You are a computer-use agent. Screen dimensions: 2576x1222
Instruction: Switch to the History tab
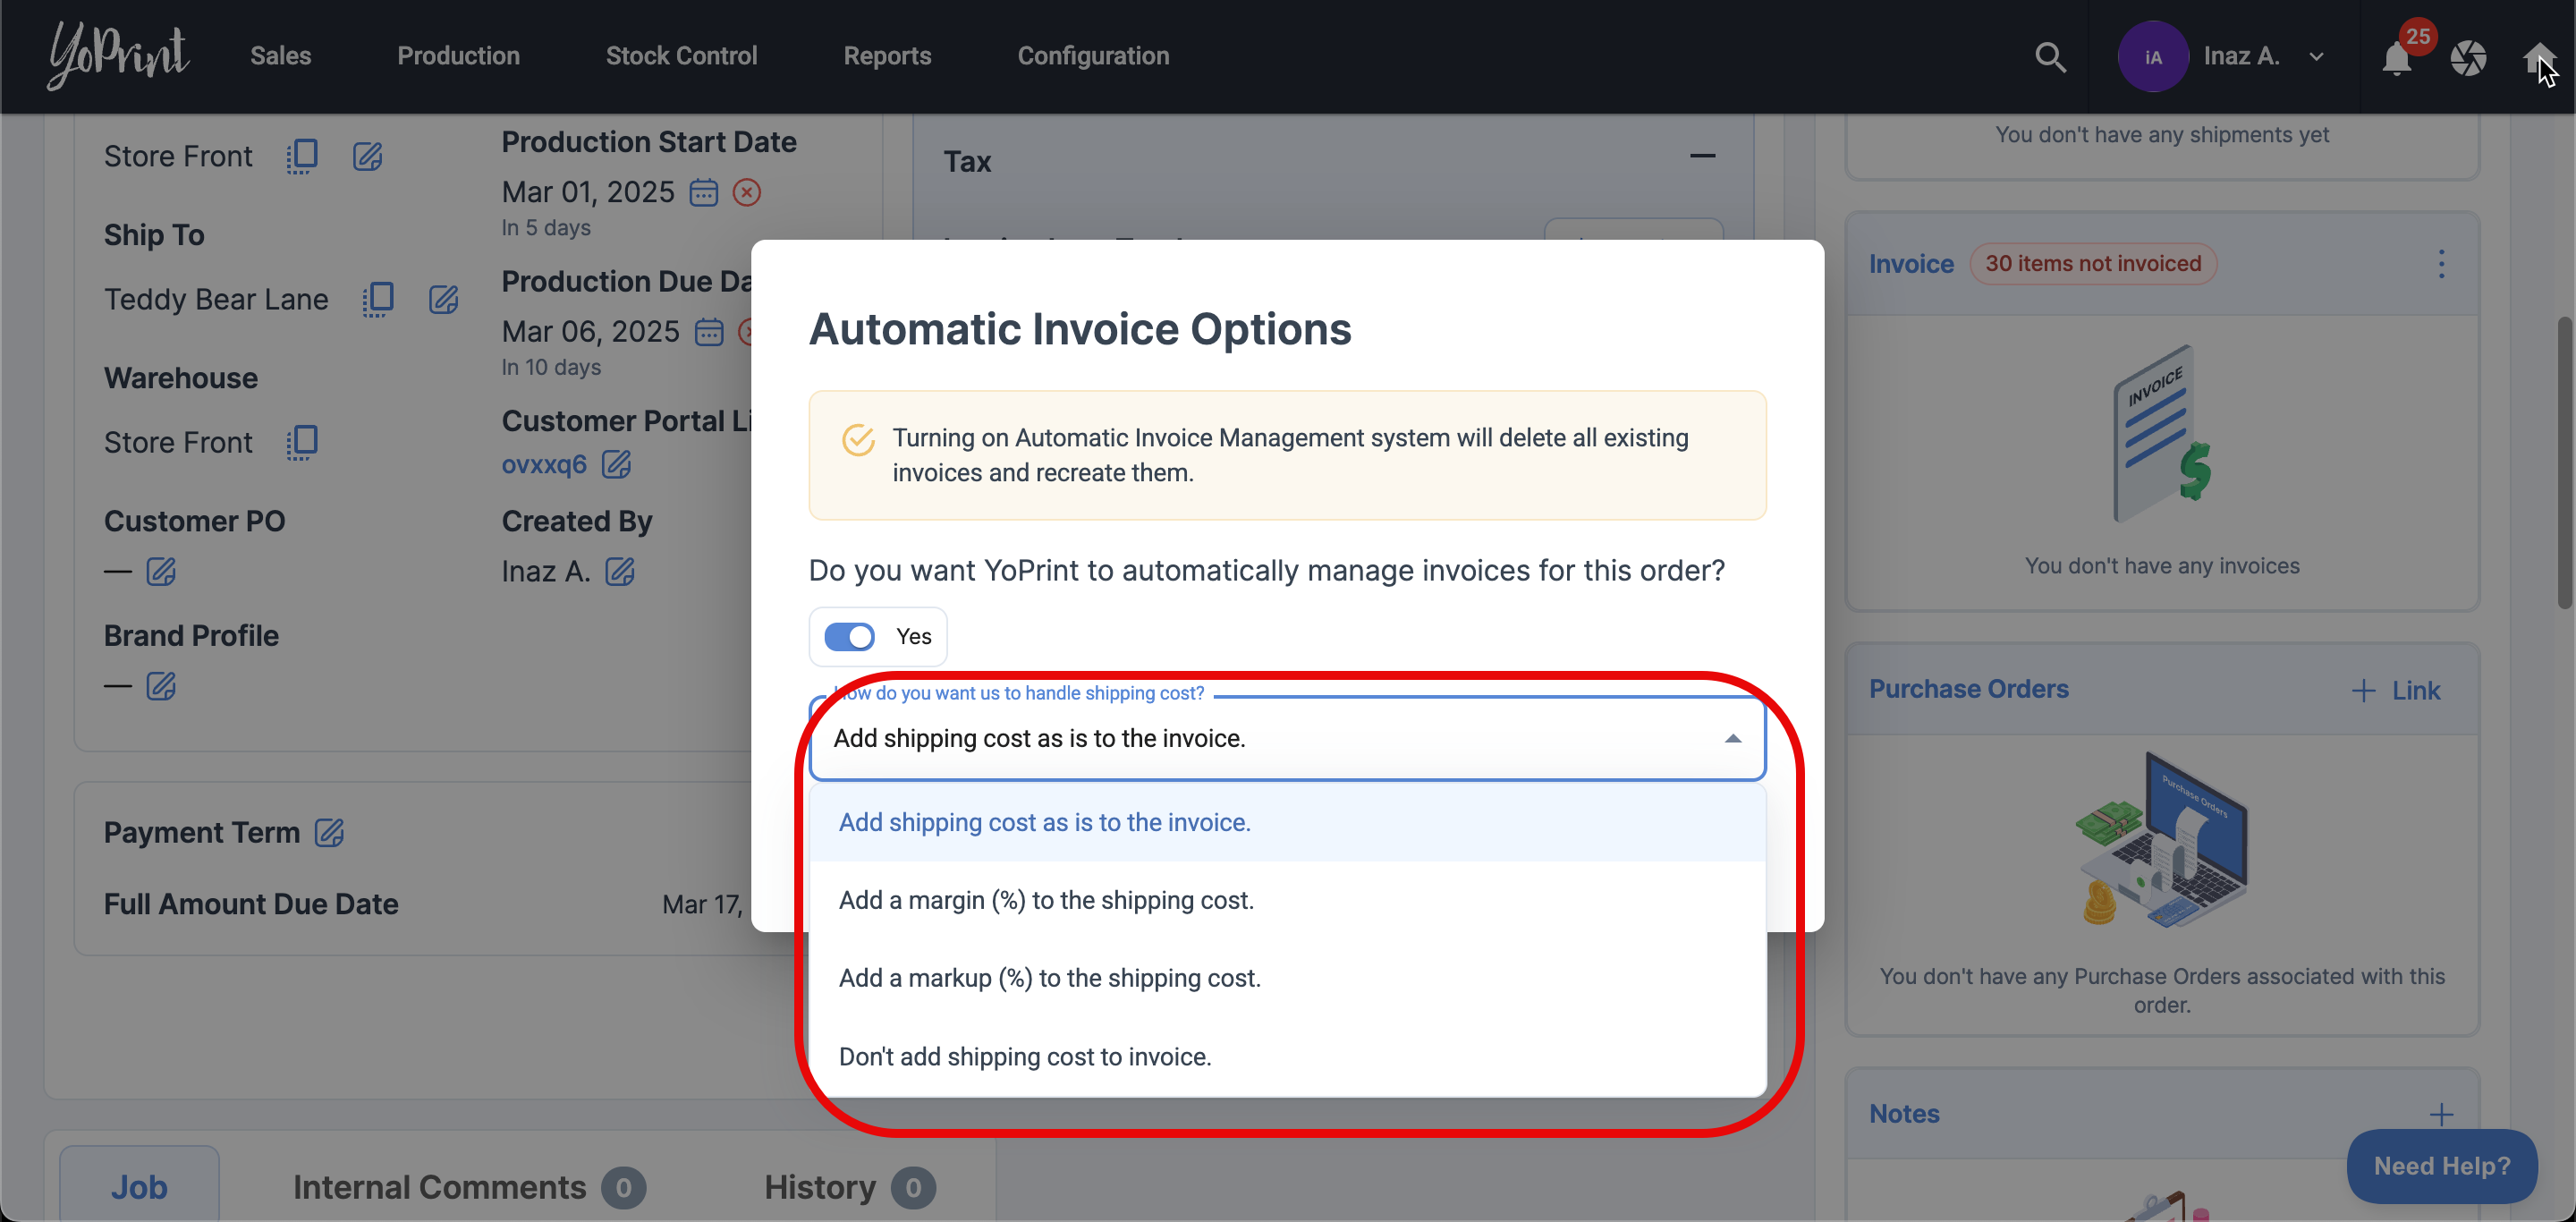pyautogui.click(x=849, y=1187)
